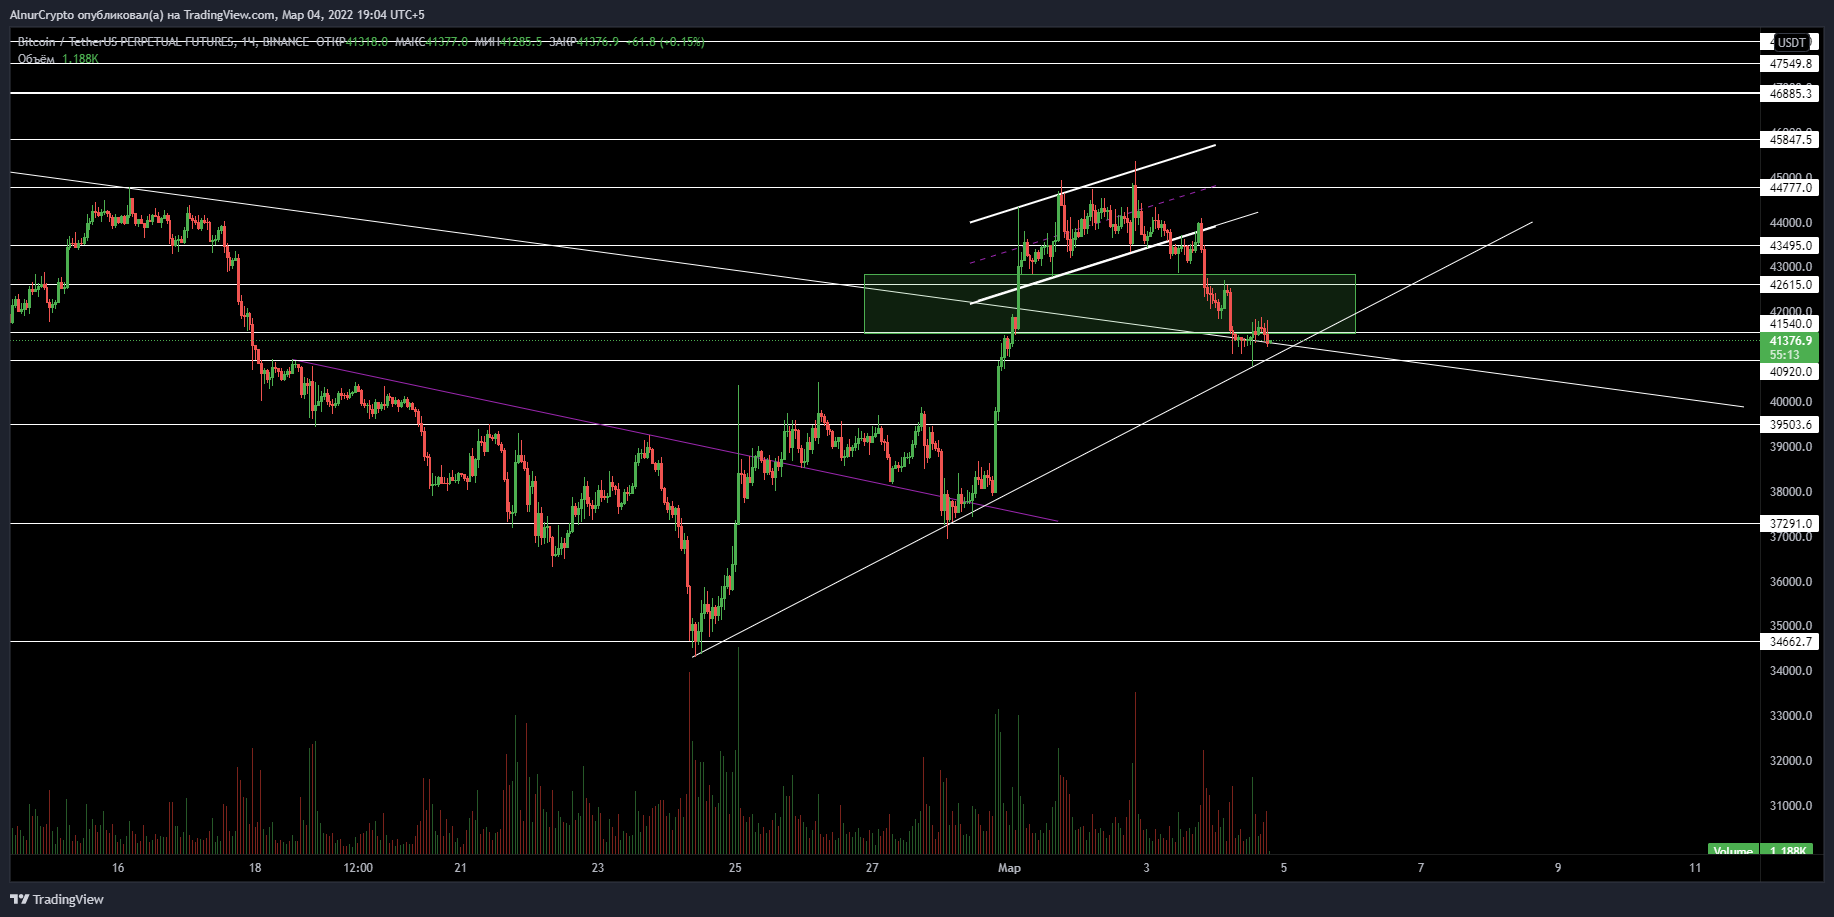Click the TradingView.com text in the header

[229, 15]
